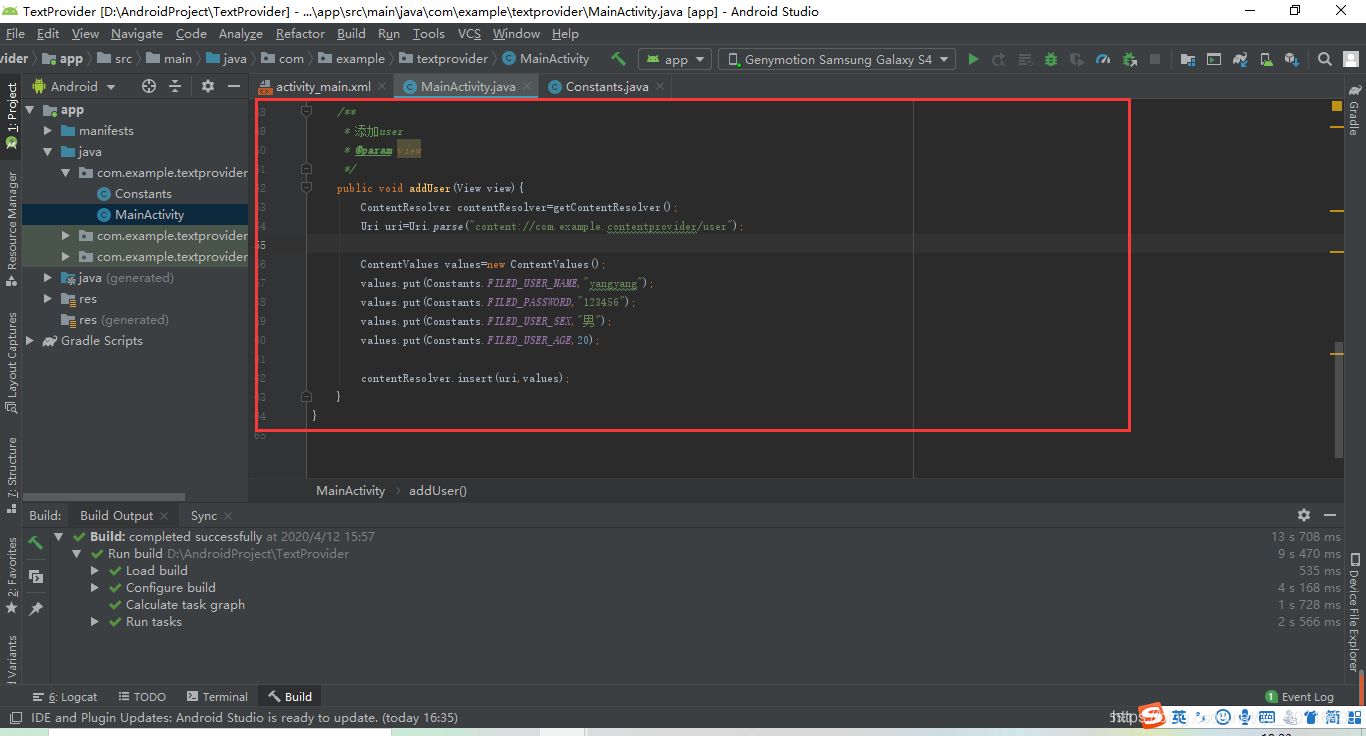Run app with Coverage icon

click(x=1077, y=59)
